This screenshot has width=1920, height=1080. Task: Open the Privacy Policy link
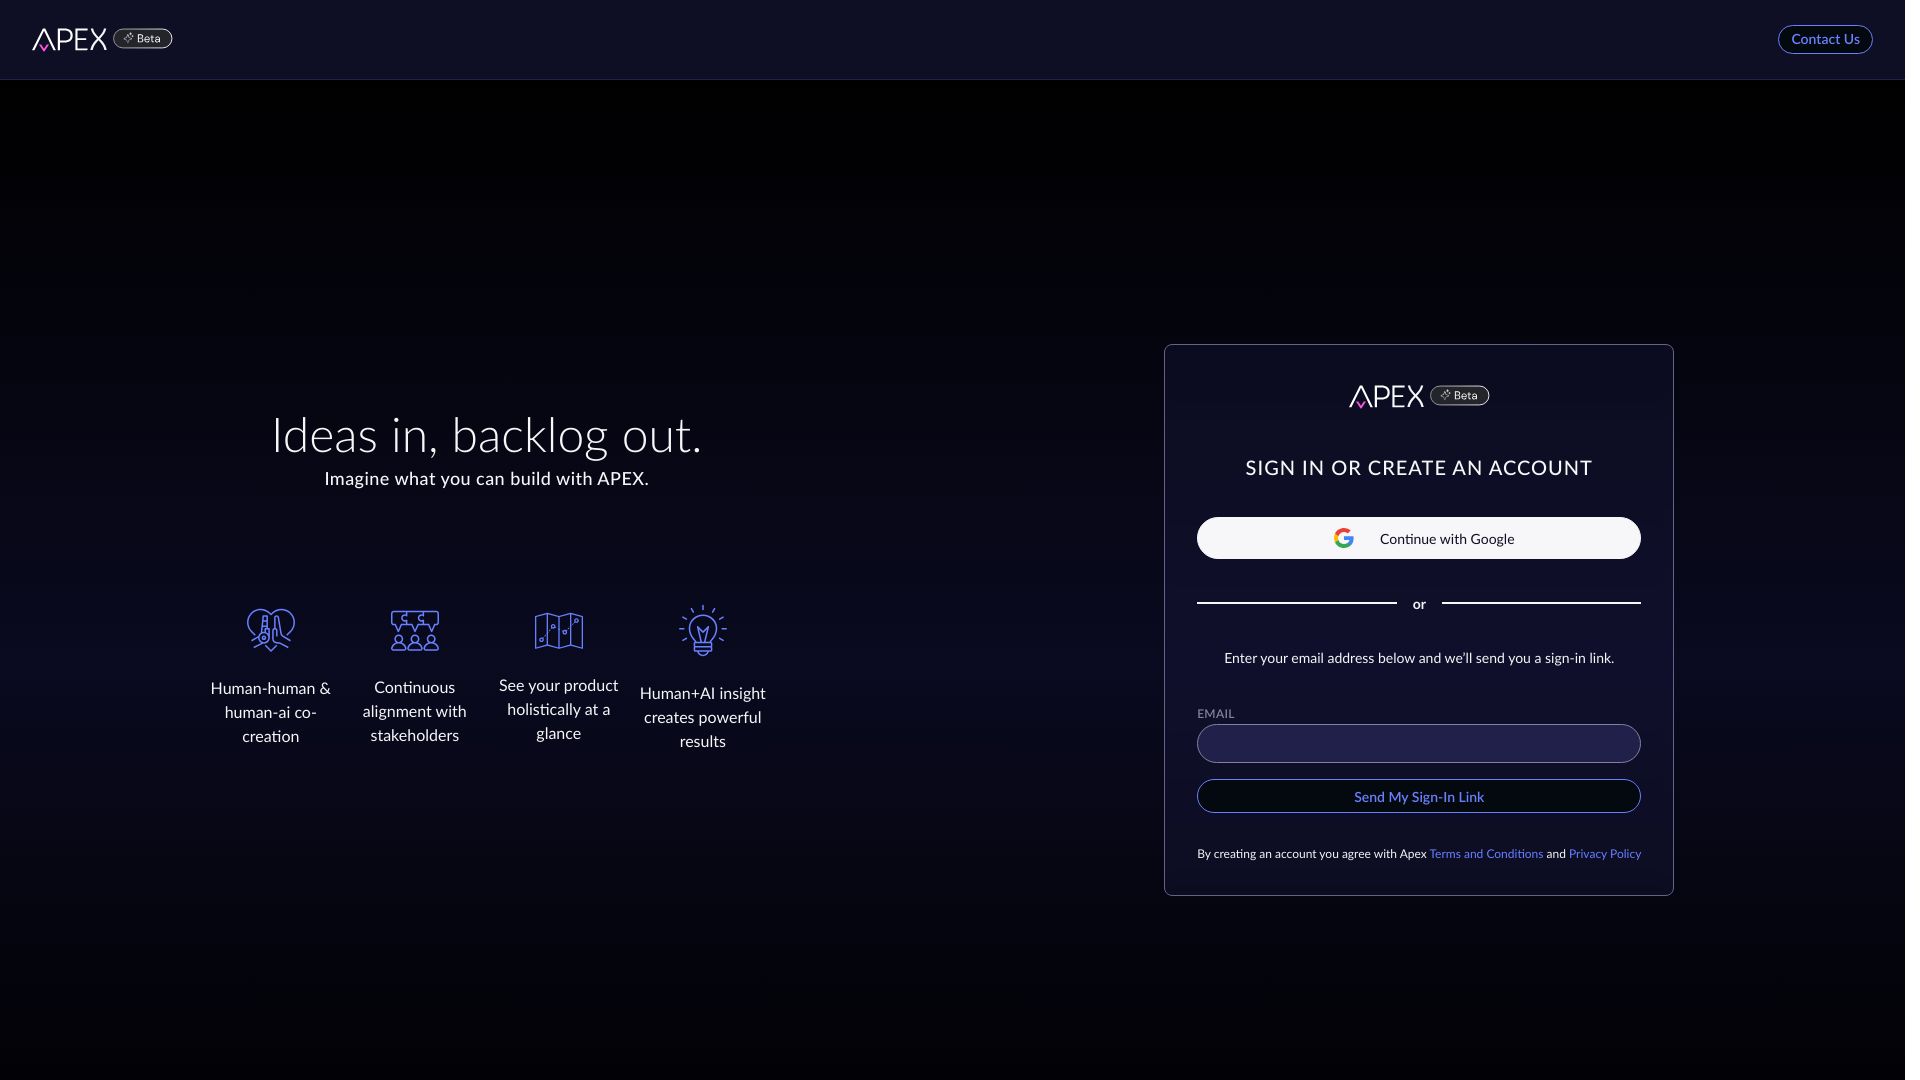click(x=1604, y=854)
